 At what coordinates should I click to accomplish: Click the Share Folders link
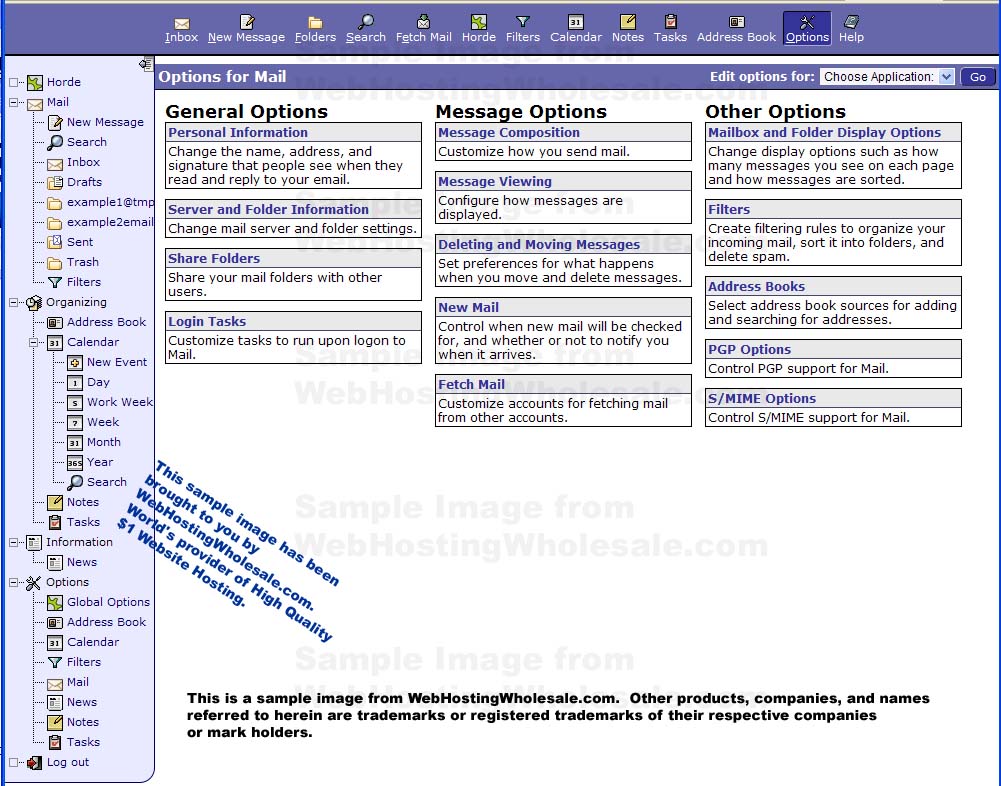(214, 259)
